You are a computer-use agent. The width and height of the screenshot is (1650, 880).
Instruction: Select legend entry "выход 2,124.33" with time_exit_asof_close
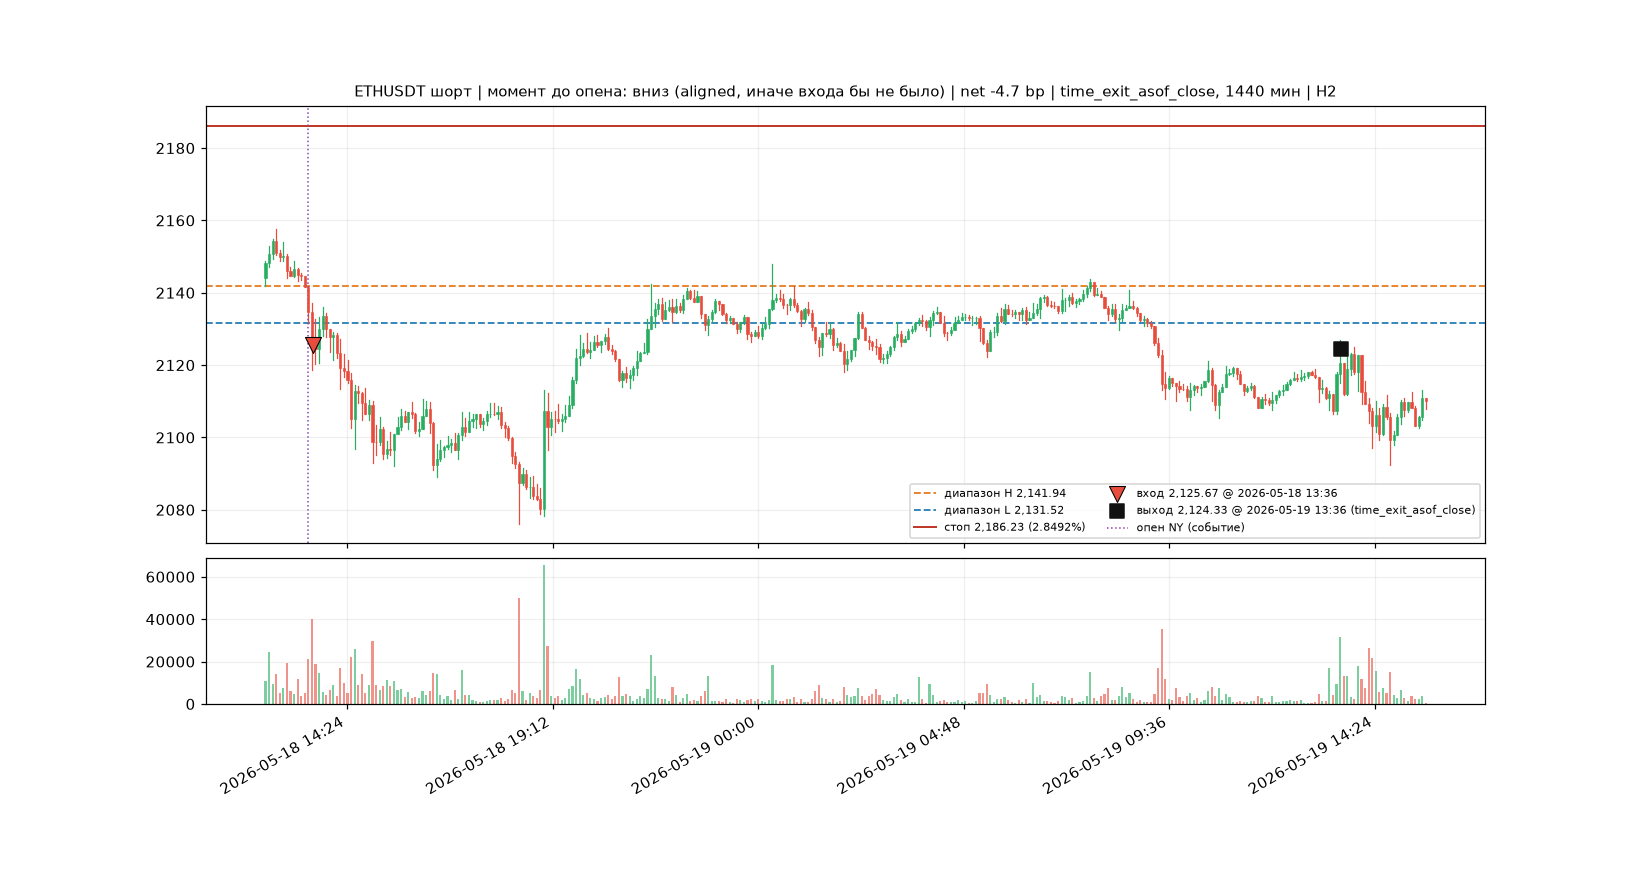1305,510
